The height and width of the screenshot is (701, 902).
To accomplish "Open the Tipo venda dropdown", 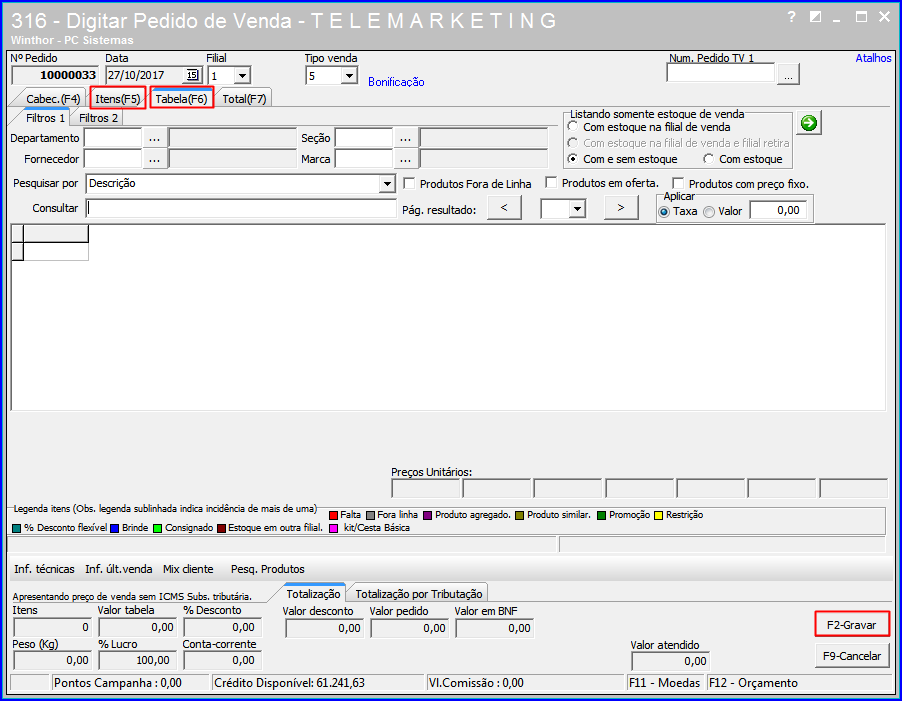I will pyautogui.click(x=349, y=76).
